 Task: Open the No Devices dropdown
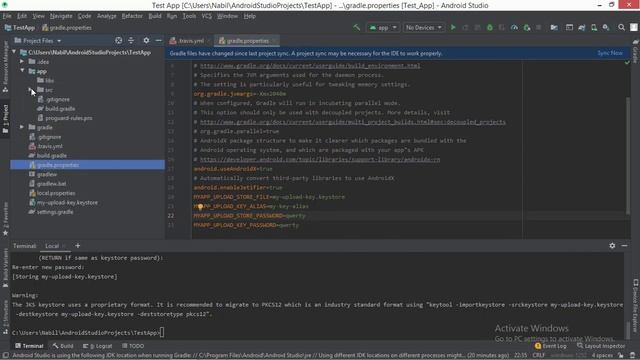[423, 27]
